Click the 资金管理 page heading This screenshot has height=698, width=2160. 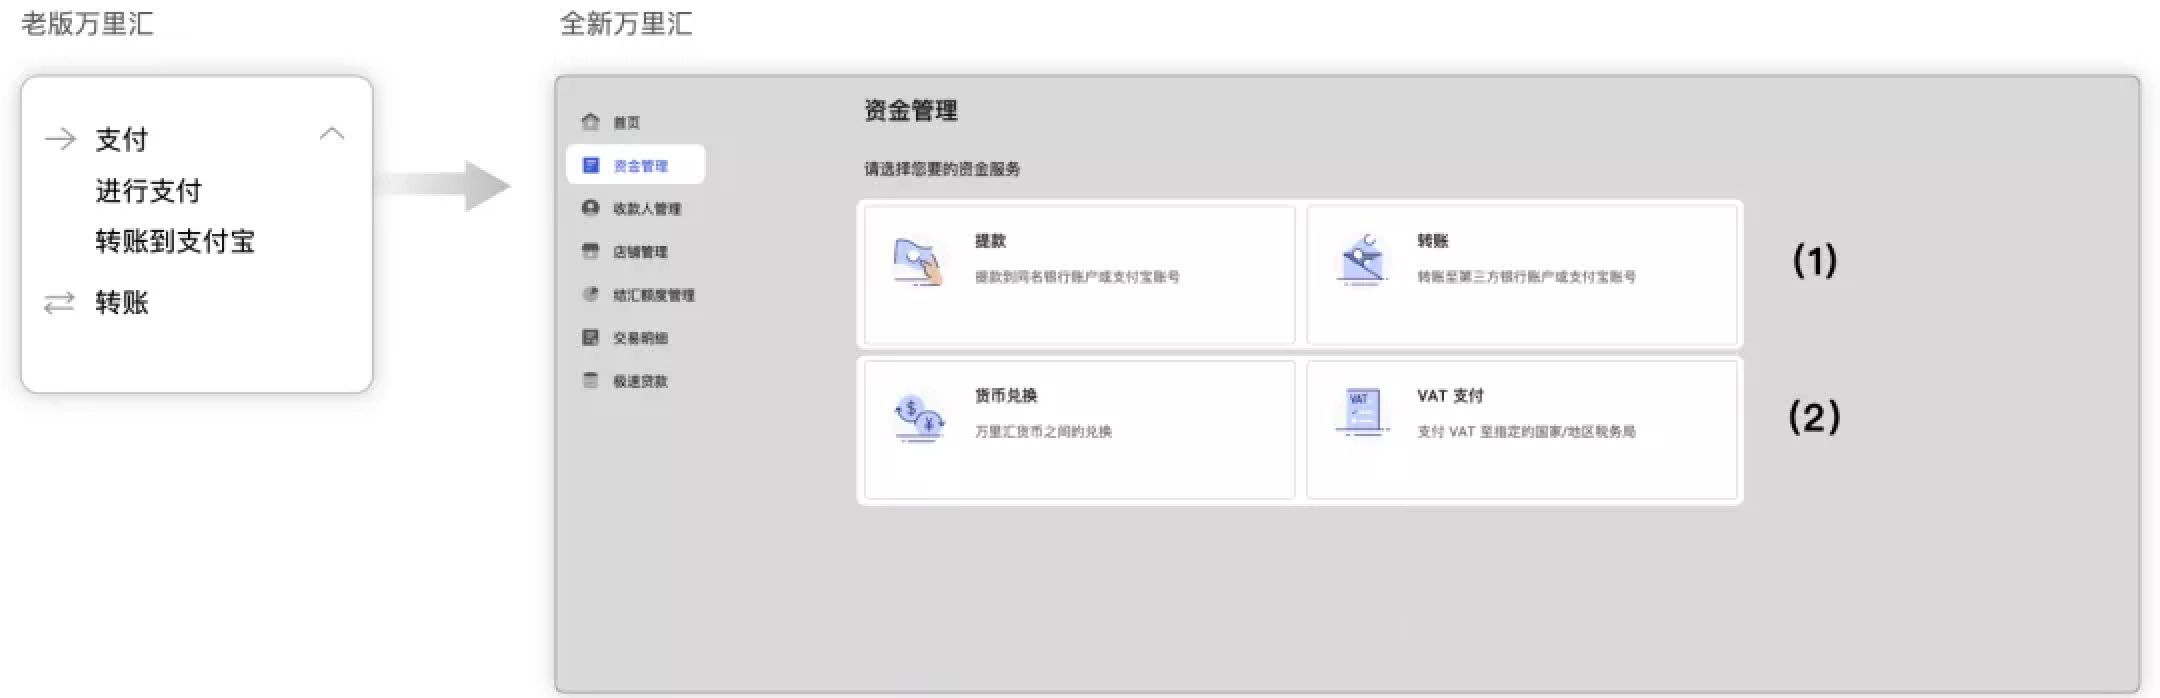pyautogui.click(x=911, y=111)
